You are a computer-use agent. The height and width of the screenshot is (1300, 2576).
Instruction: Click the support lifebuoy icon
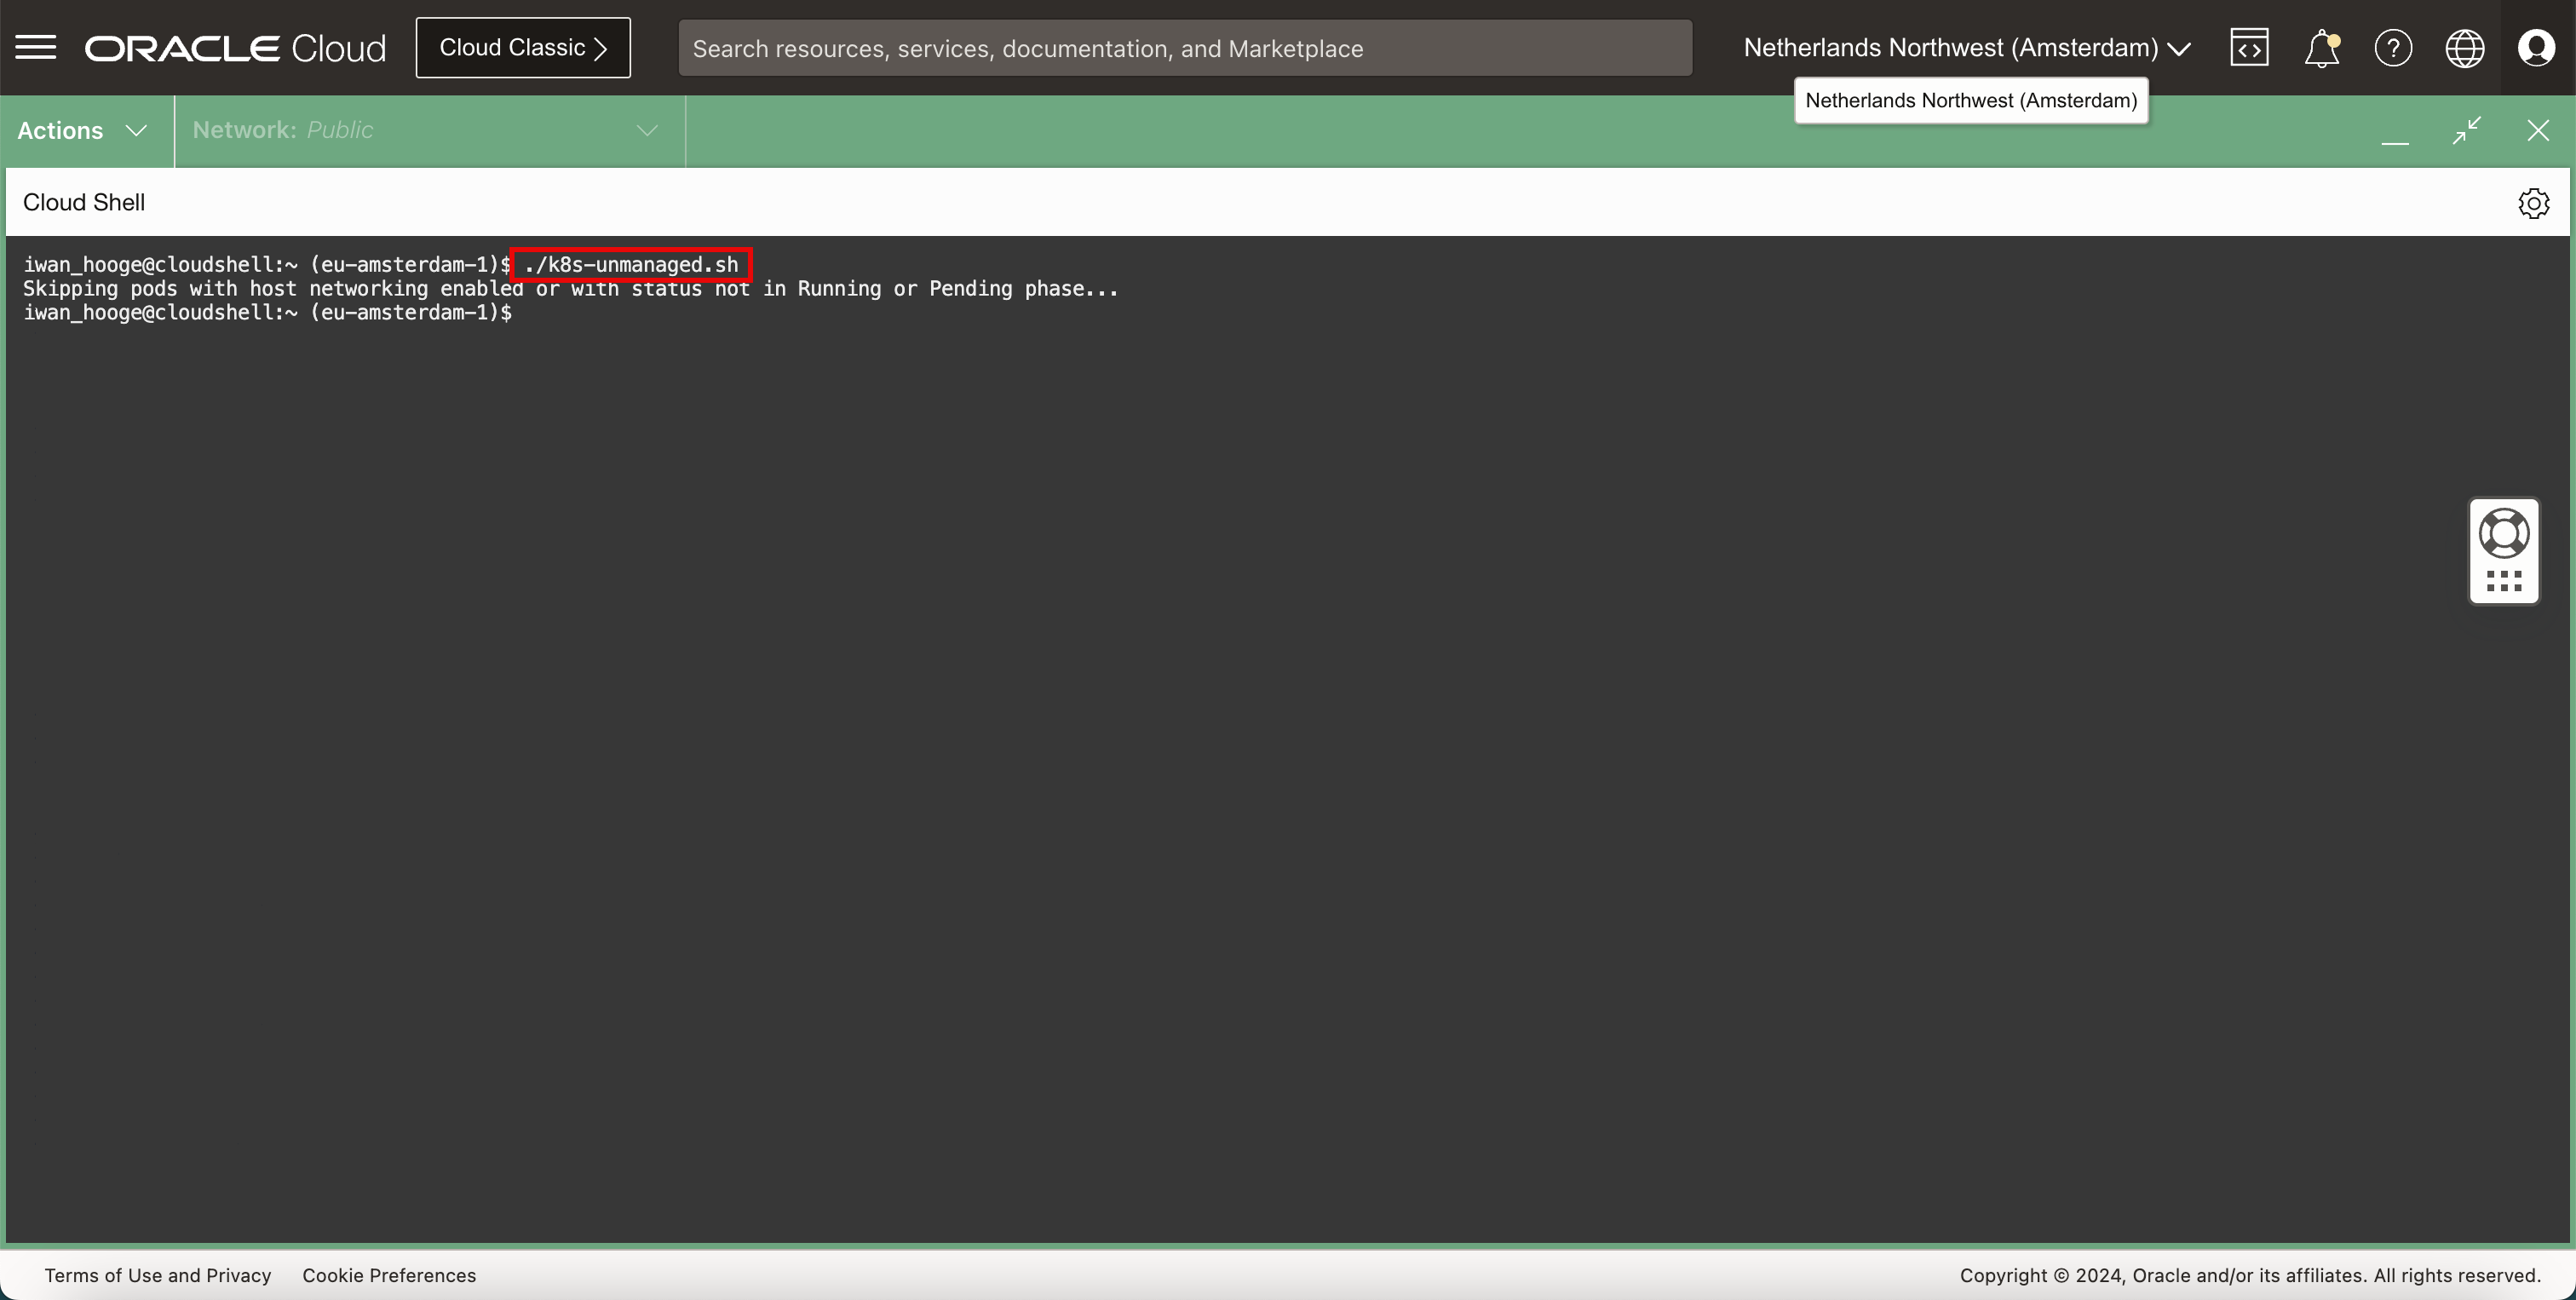[2504, 533]
